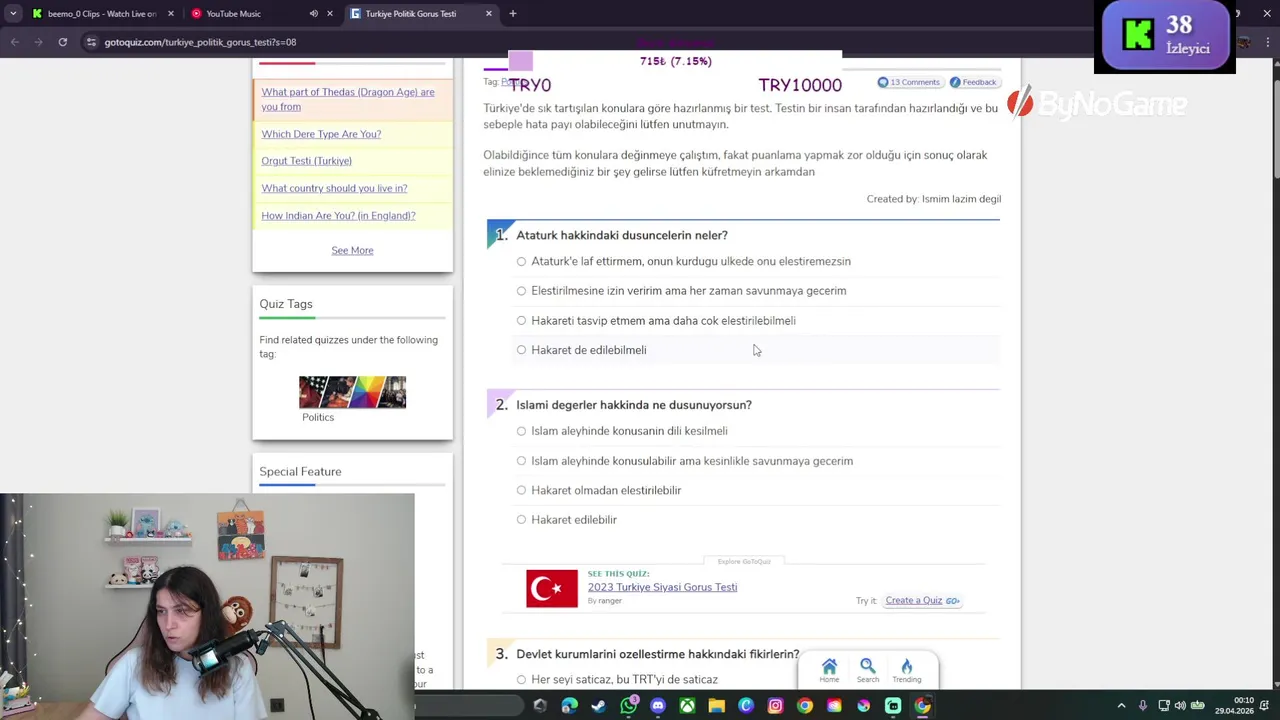1280x720 pixels.
Task: Select 'Islam aleyhinde konusanin dili kesilmeli'
Action: pyautogui.click(x=521, y=431)
